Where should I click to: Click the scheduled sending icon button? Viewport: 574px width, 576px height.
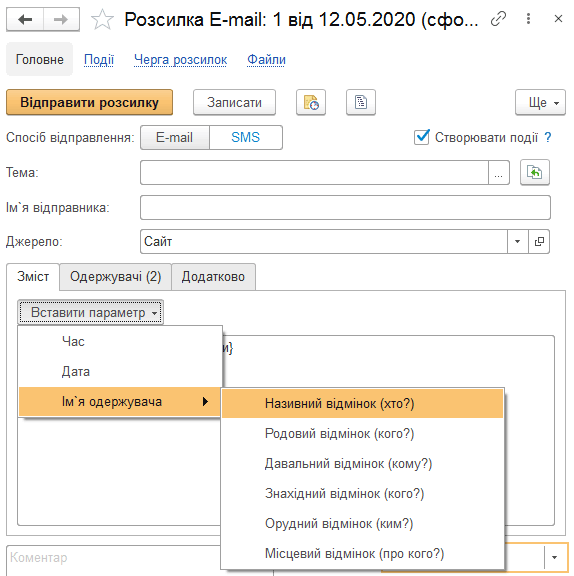coord(311,102)
